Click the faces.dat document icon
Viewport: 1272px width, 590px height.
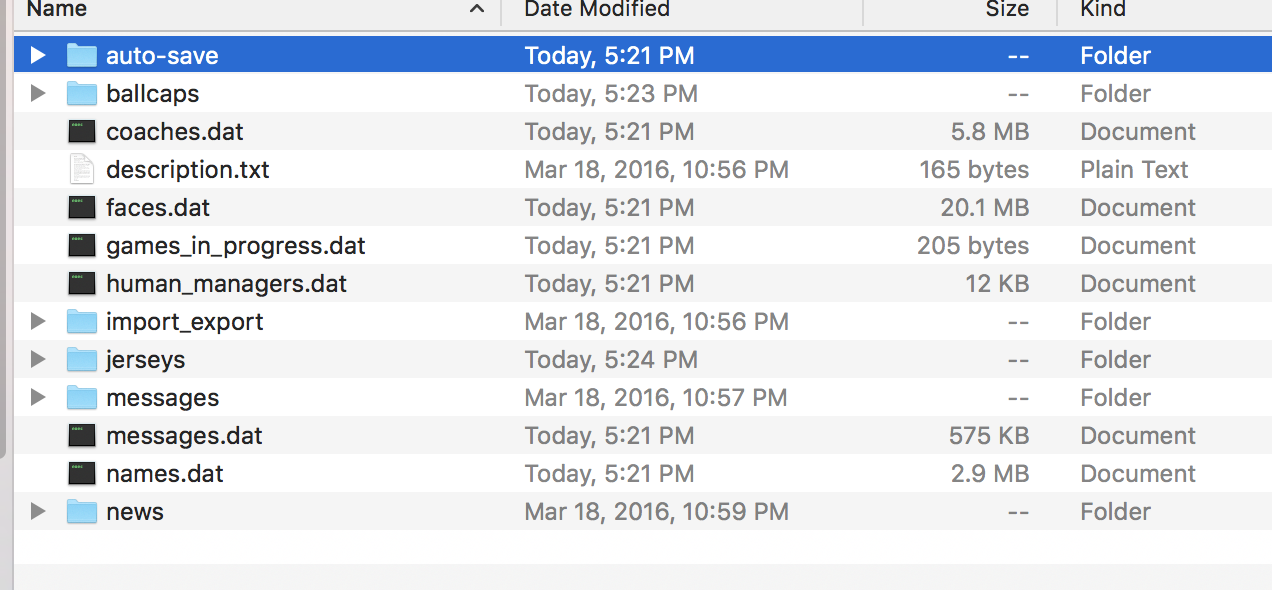tap(82, 208)
